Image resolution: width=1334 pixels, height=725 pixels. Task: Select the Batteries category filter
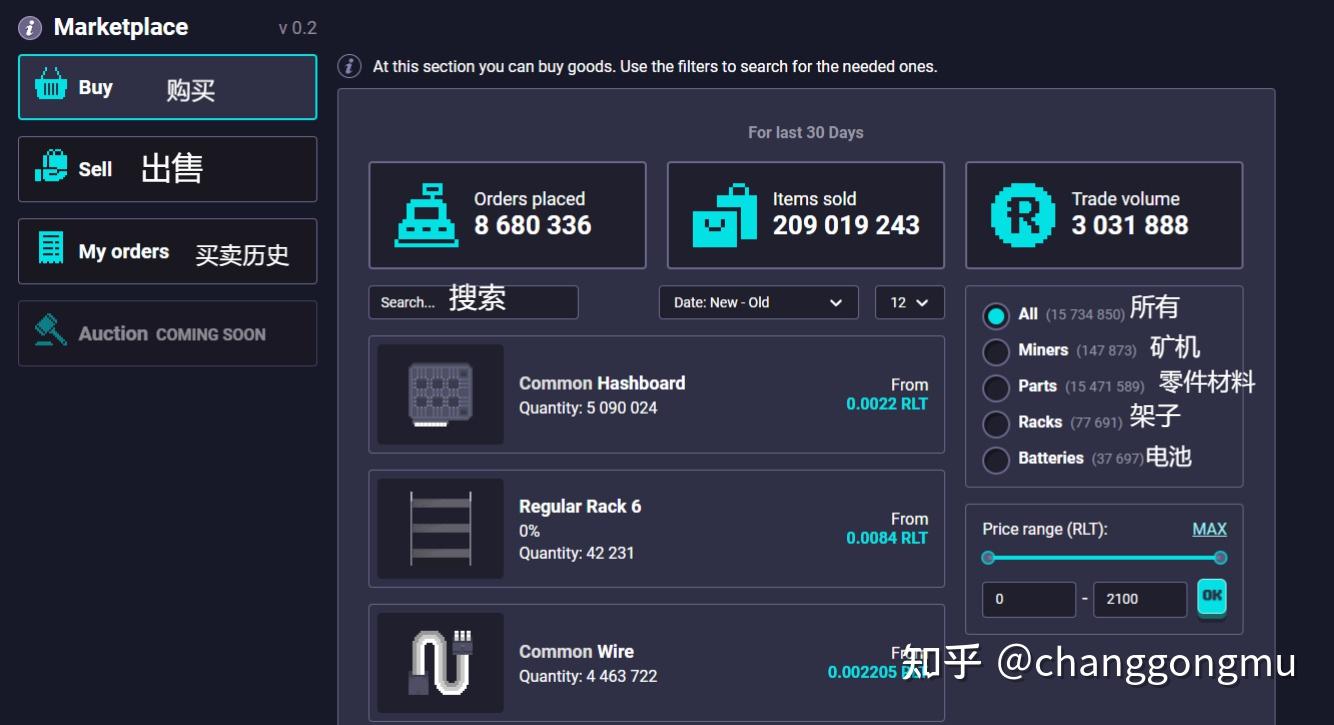[x=996, y=458]
